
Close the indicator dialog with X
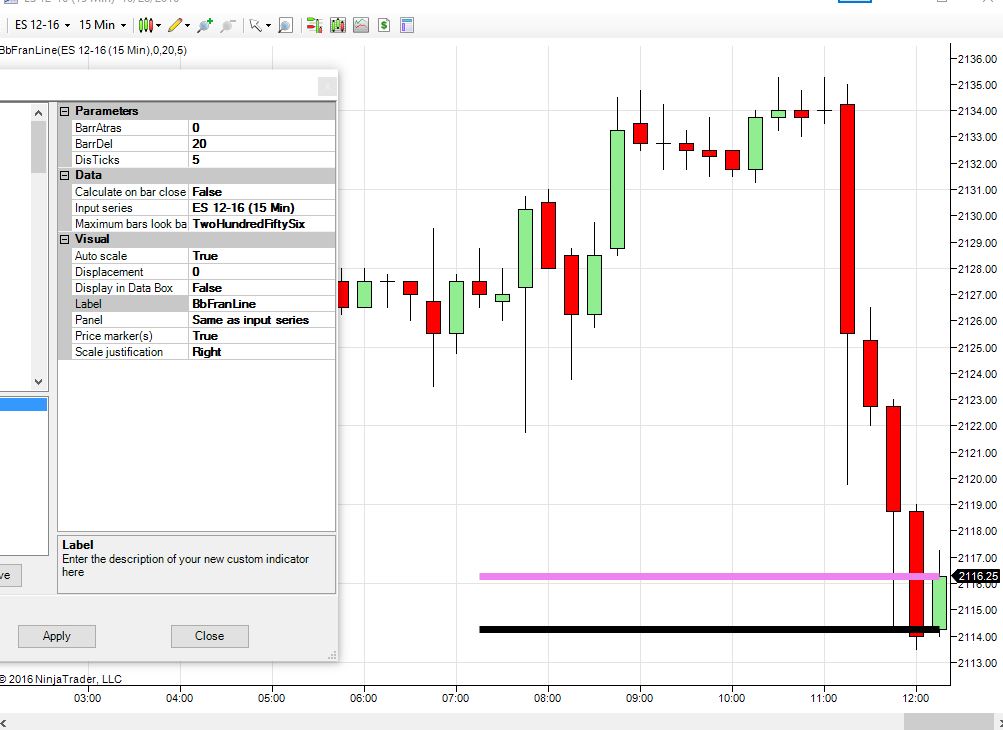[x=327, y=86]
